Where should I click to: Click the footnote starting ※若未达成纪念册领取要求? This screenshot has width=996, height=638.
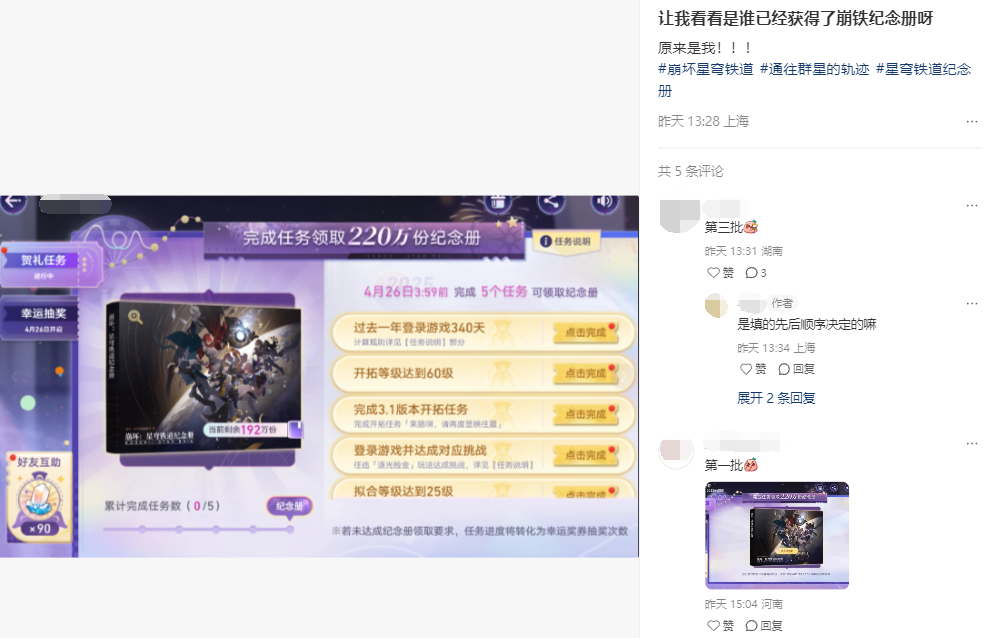pyautogui.click(x=480, y=531)
